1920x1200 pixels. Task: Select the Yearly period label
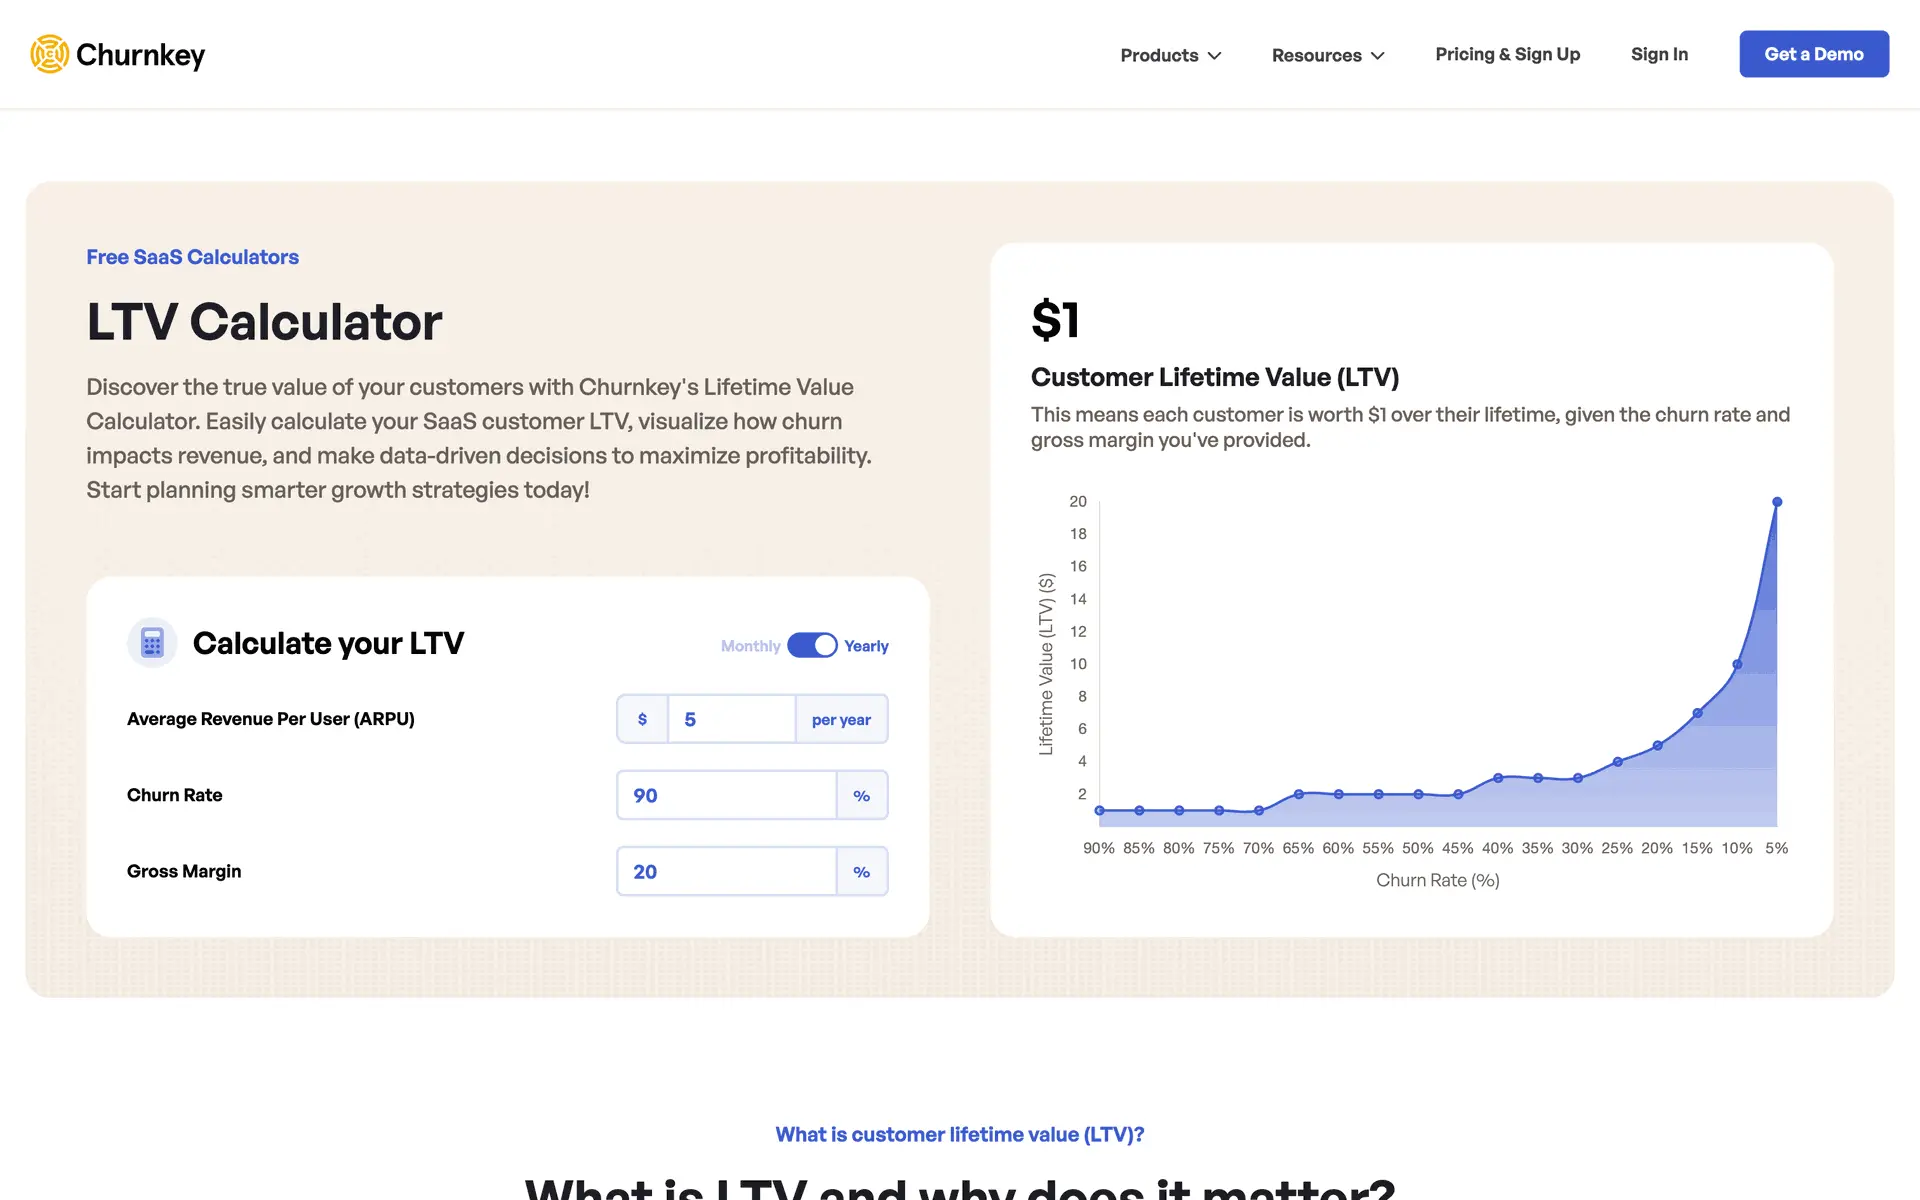[866, 646]
